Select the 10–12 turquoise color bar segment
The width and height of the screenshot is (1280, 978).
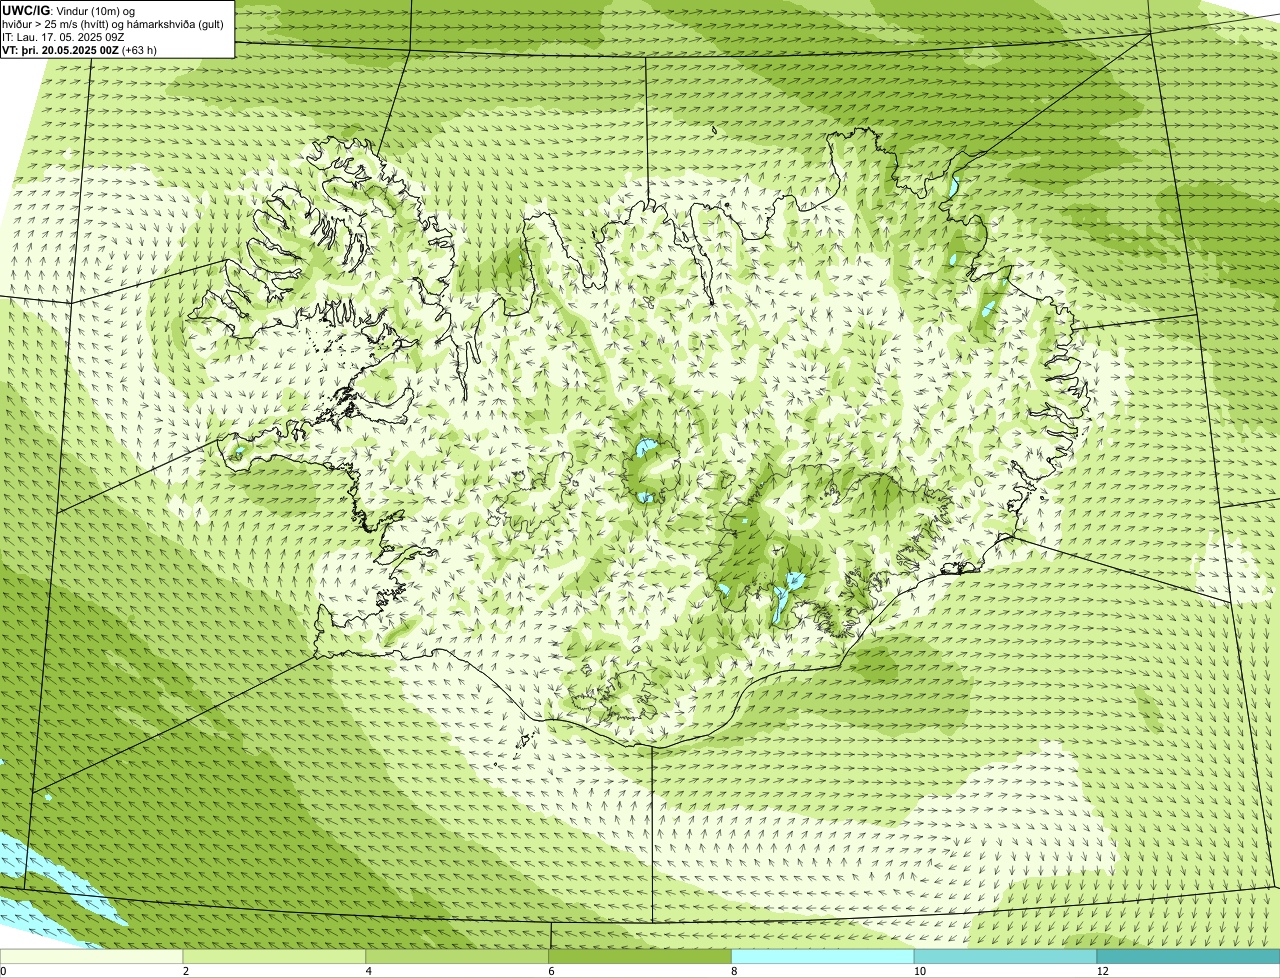coord(1007,956)
